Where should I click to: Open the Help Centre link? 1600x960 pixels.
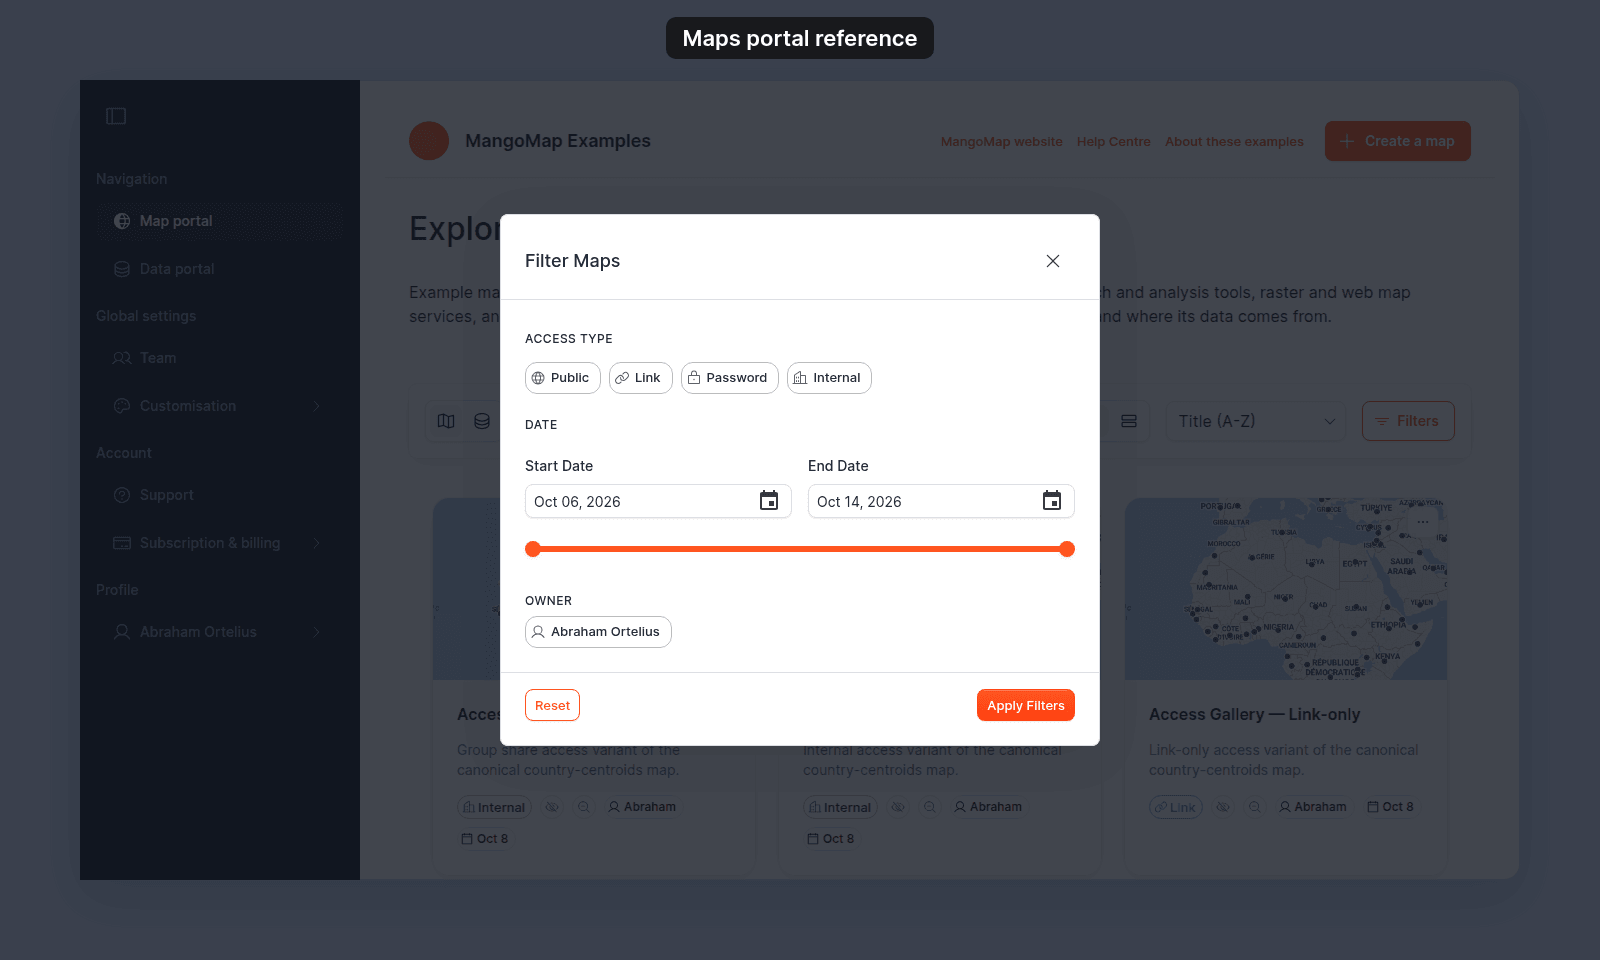pos(1113,142)
